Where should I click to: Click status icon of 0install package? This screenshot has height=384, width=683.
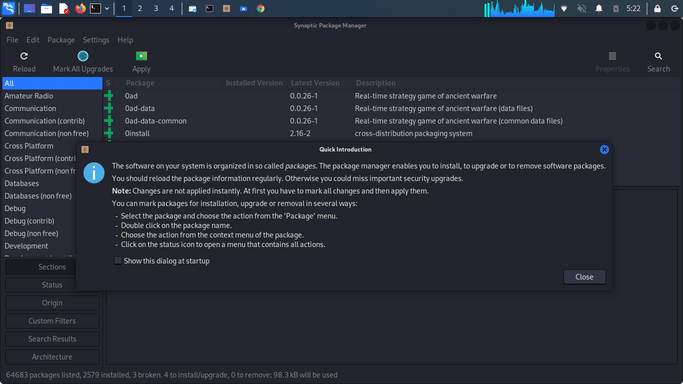(108, 133)
